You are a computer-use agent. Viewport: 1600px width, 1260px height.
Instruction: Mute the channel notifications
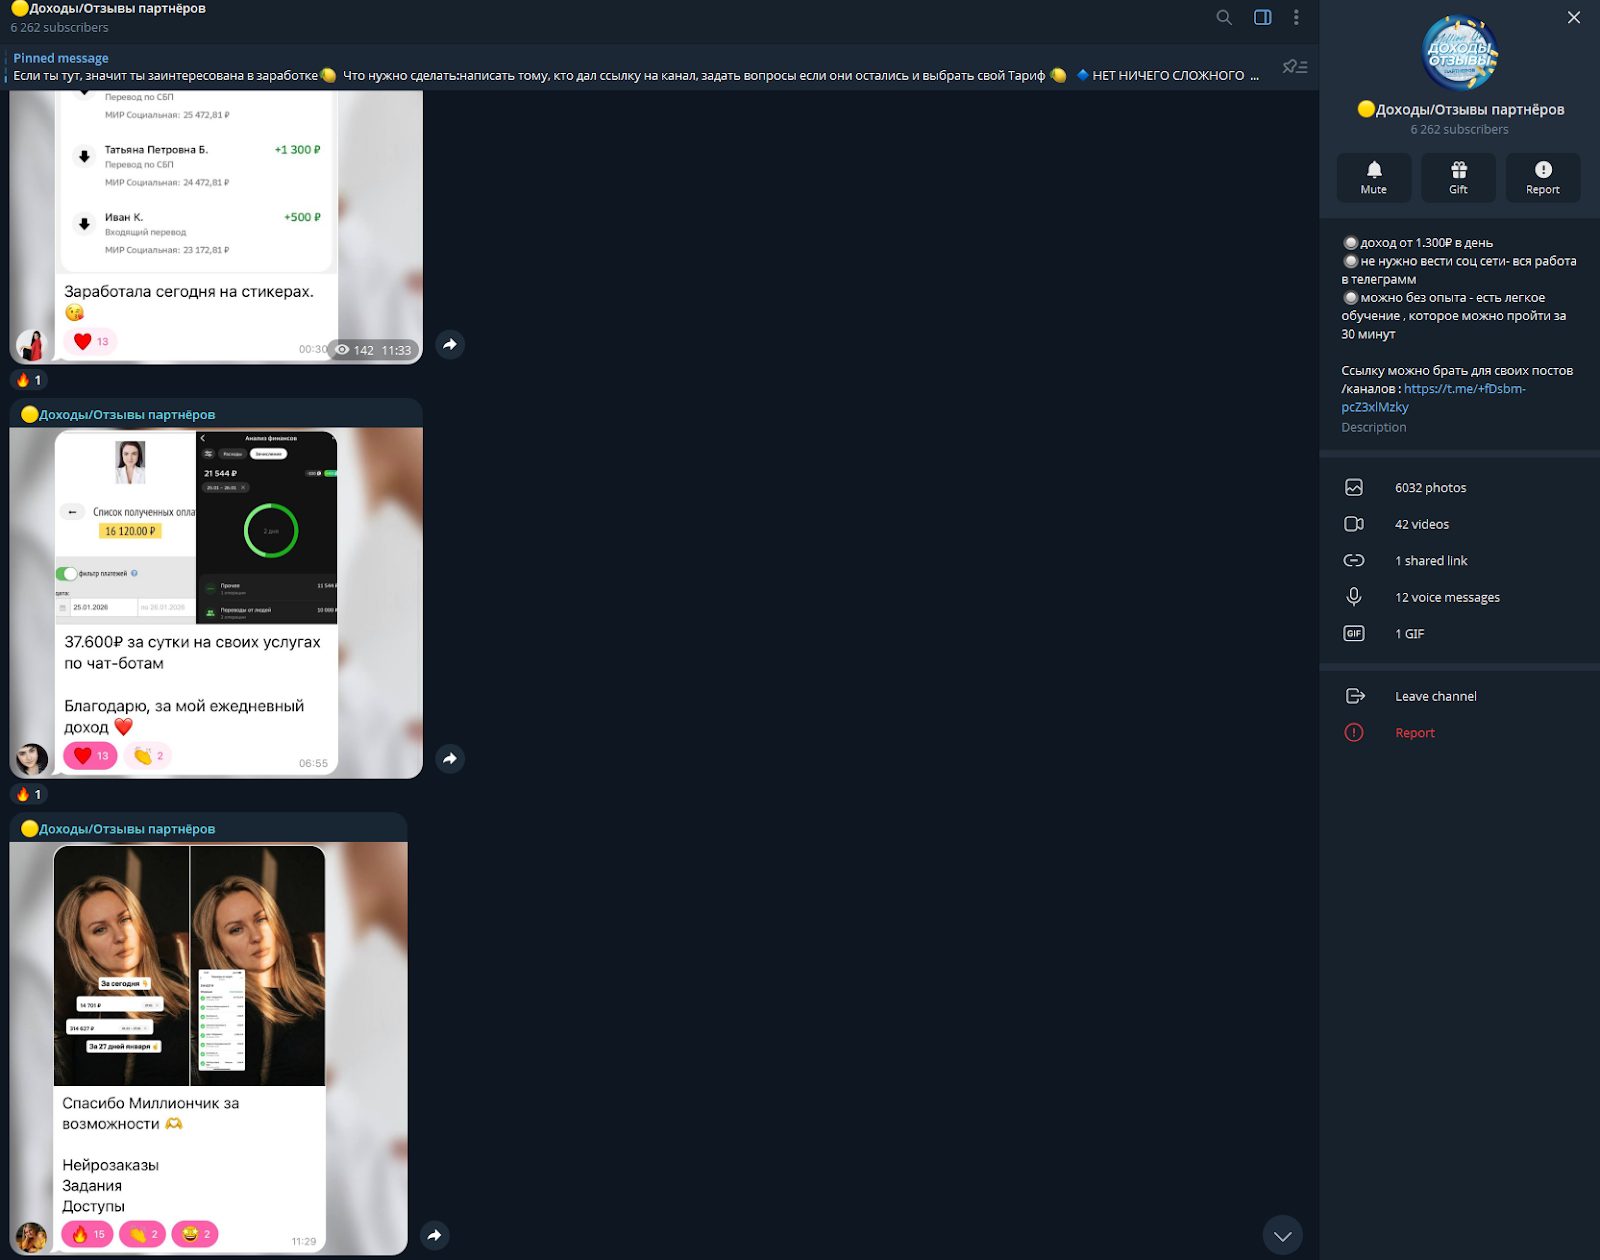coord(1373,177)
